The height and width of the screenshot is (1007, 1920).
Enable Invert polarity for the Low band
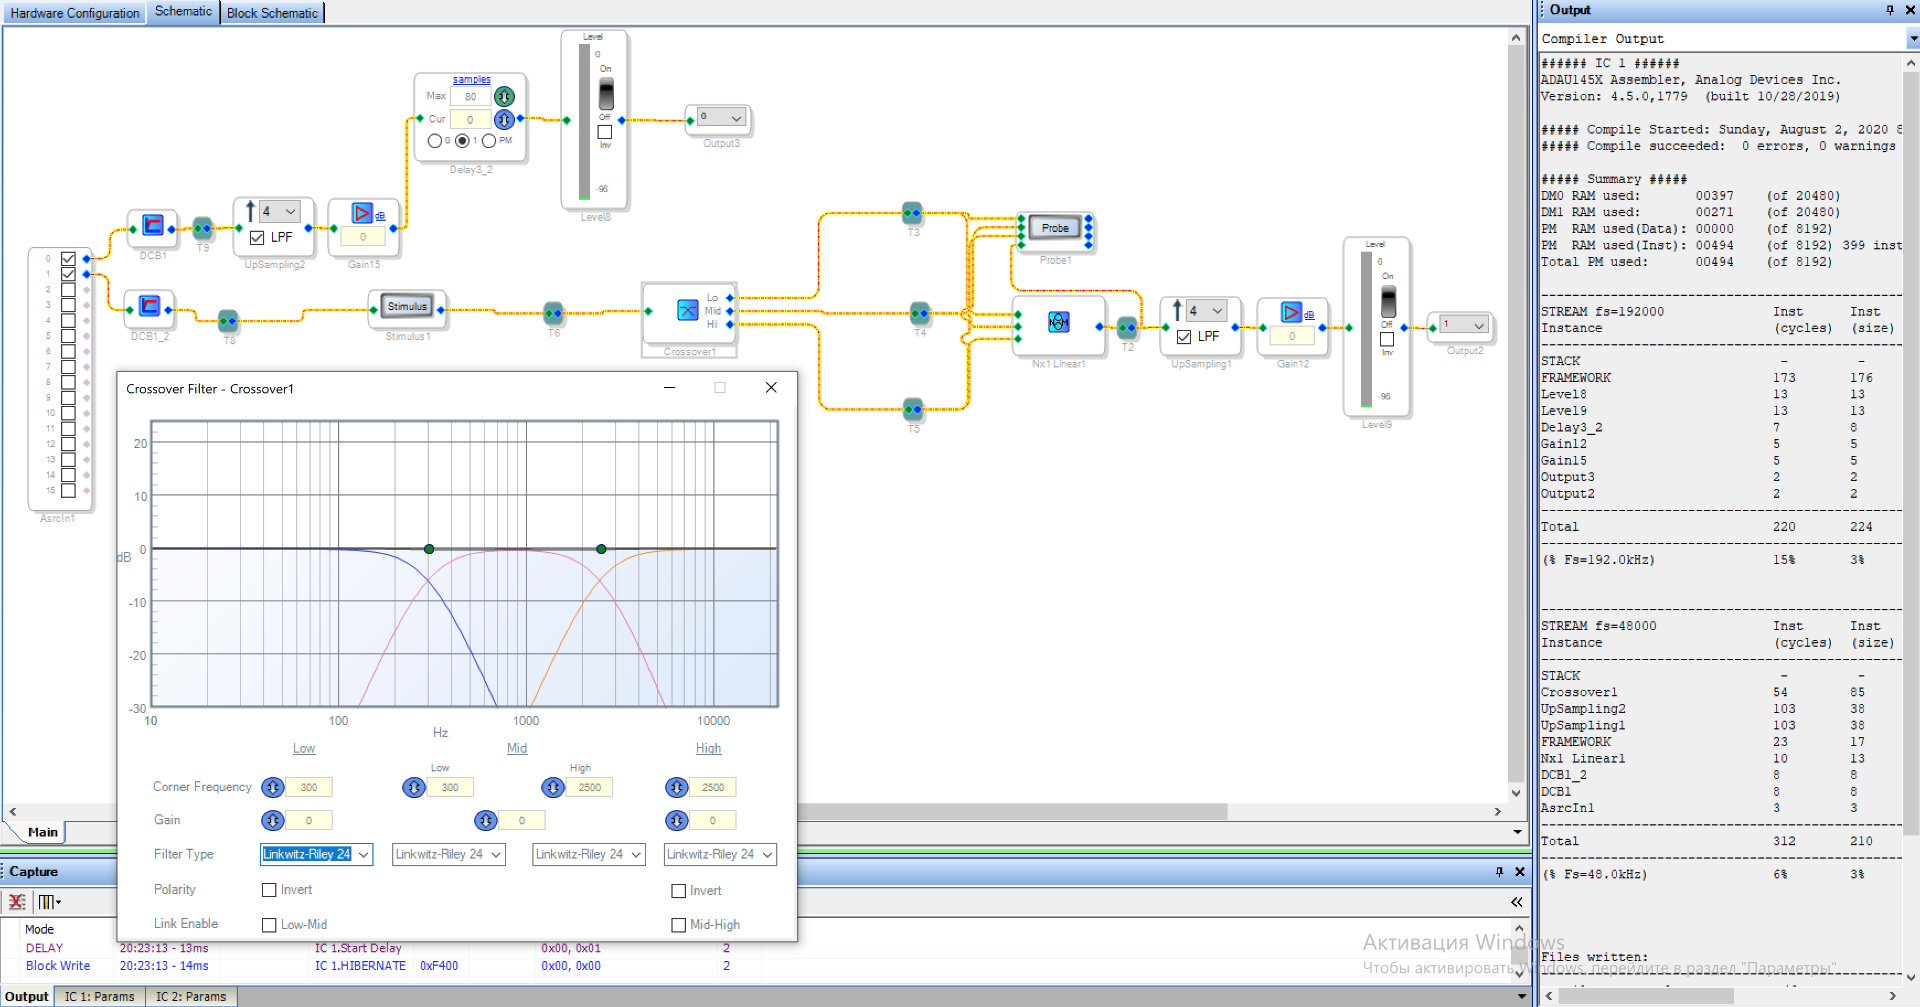pyautogui.click(x=269, y=890)
